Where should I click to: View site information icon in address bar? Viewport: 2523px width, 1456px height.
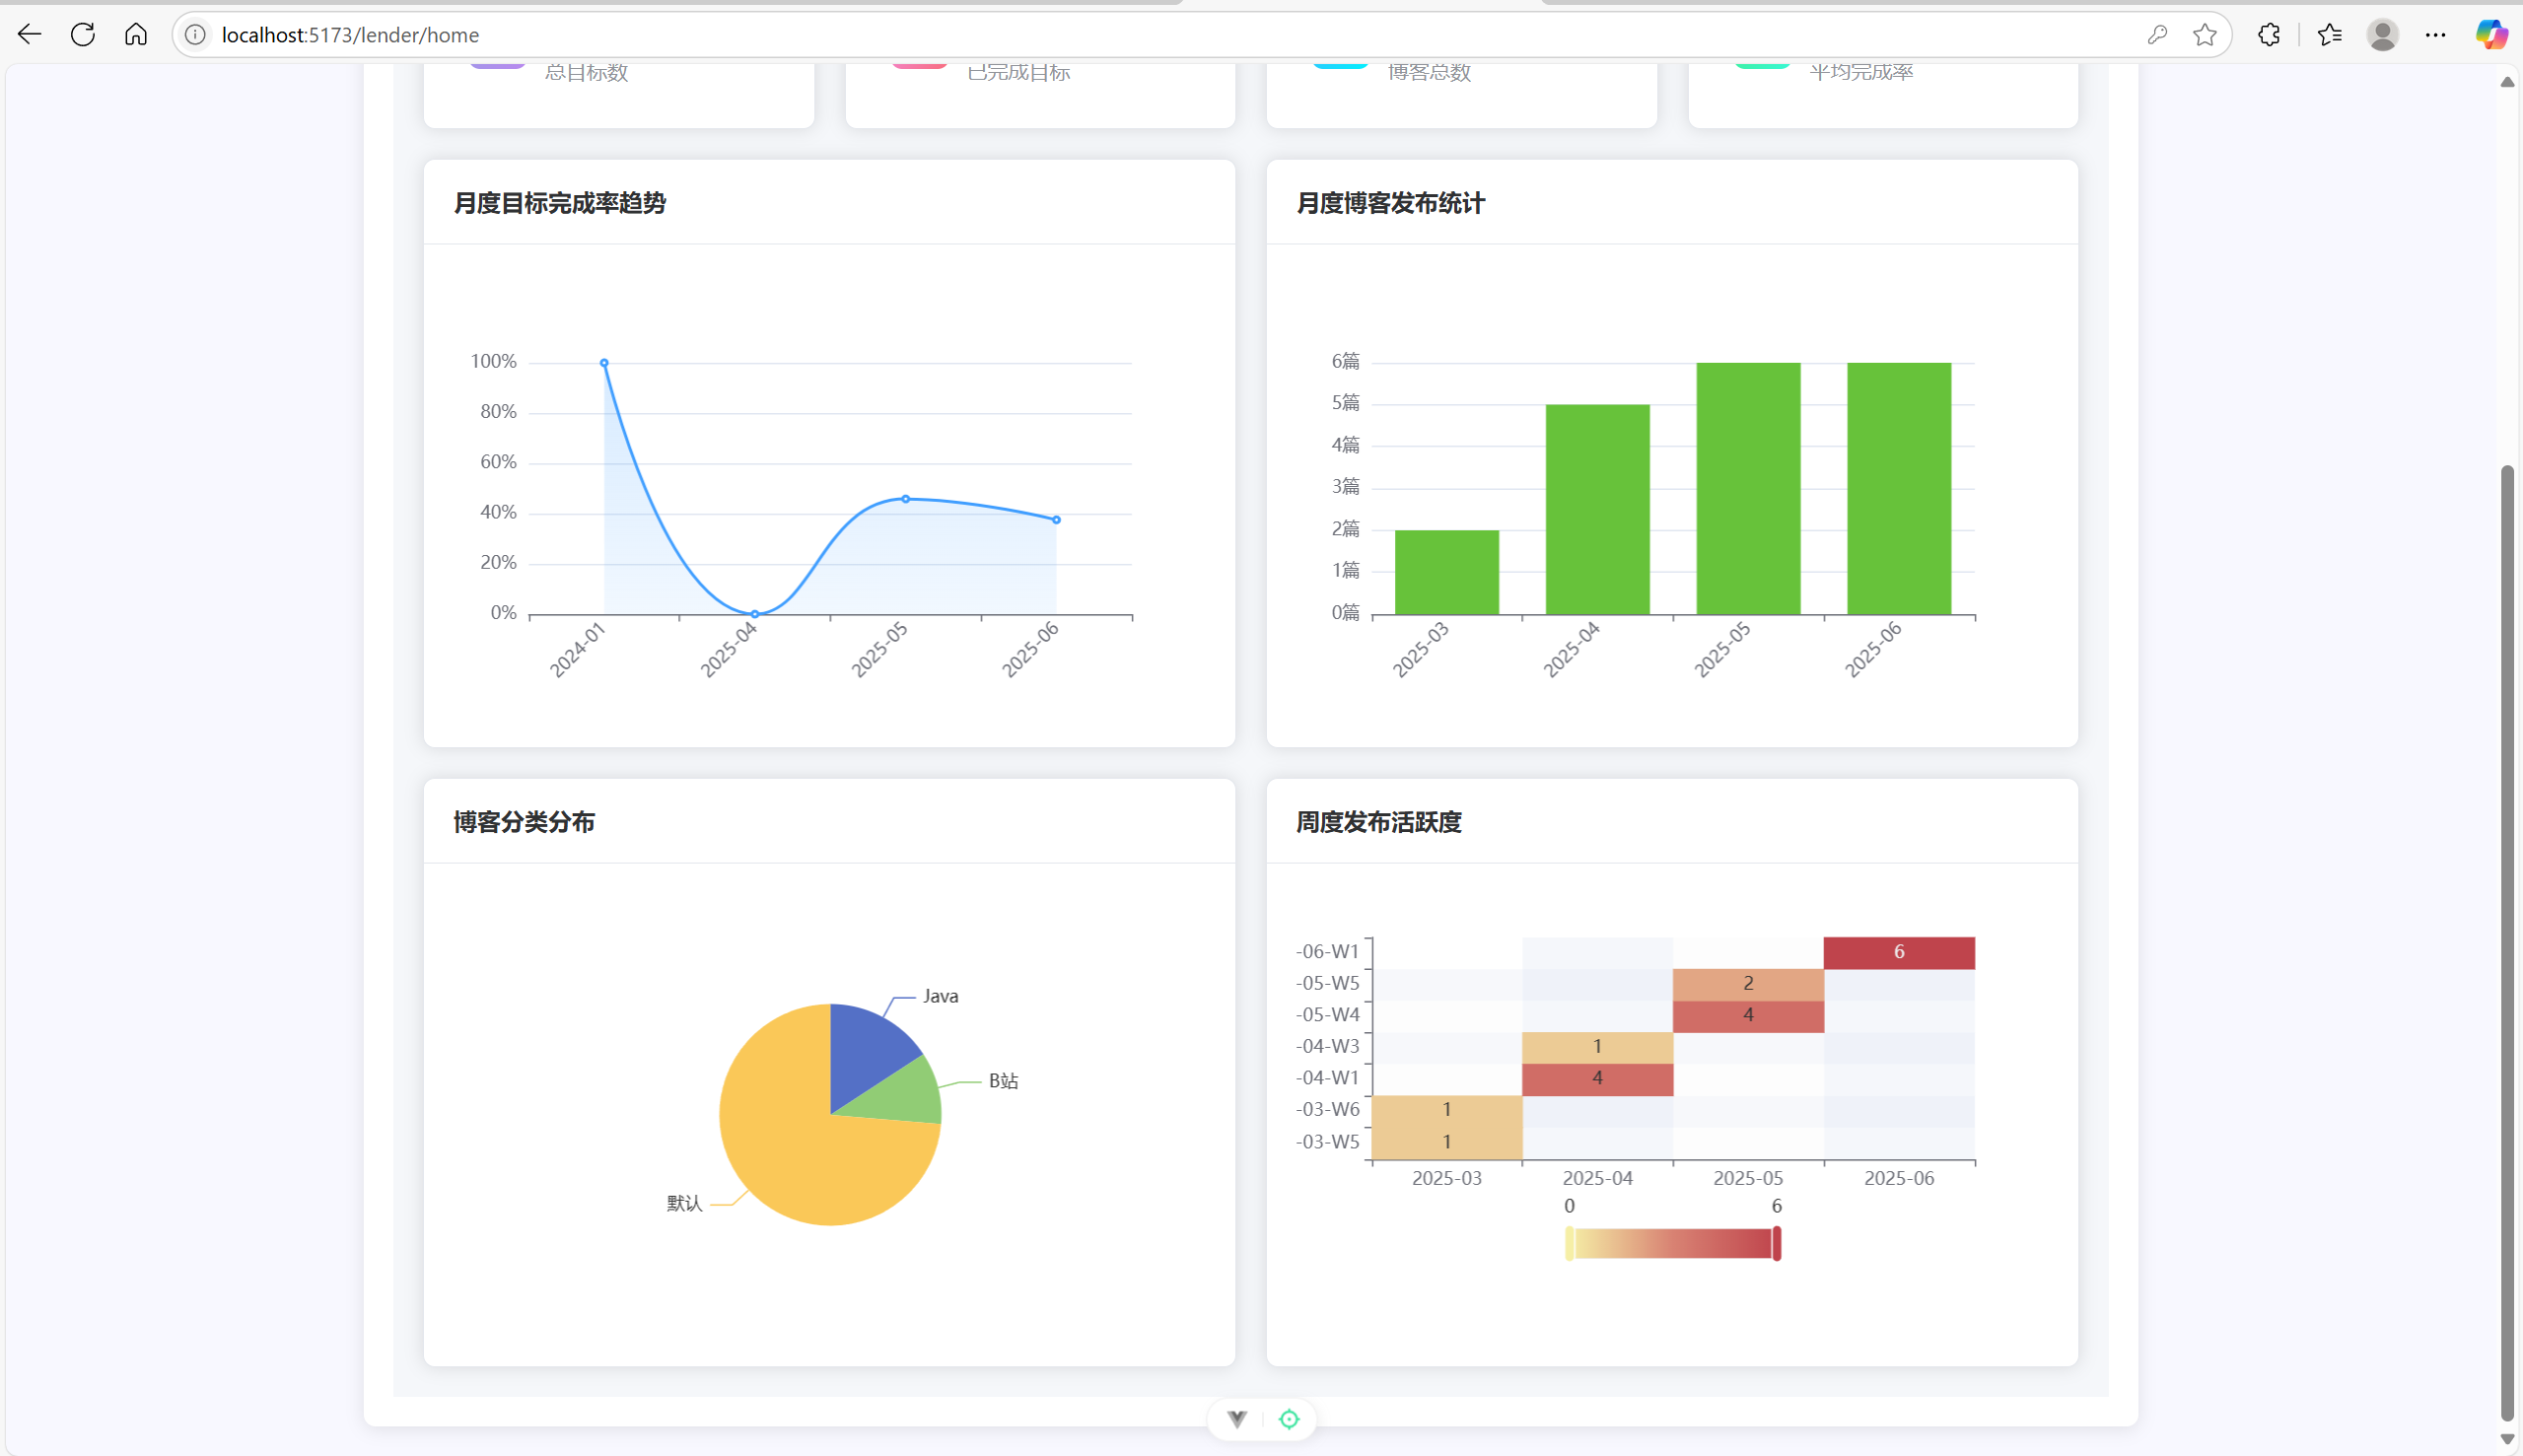(x=196, y=35)
